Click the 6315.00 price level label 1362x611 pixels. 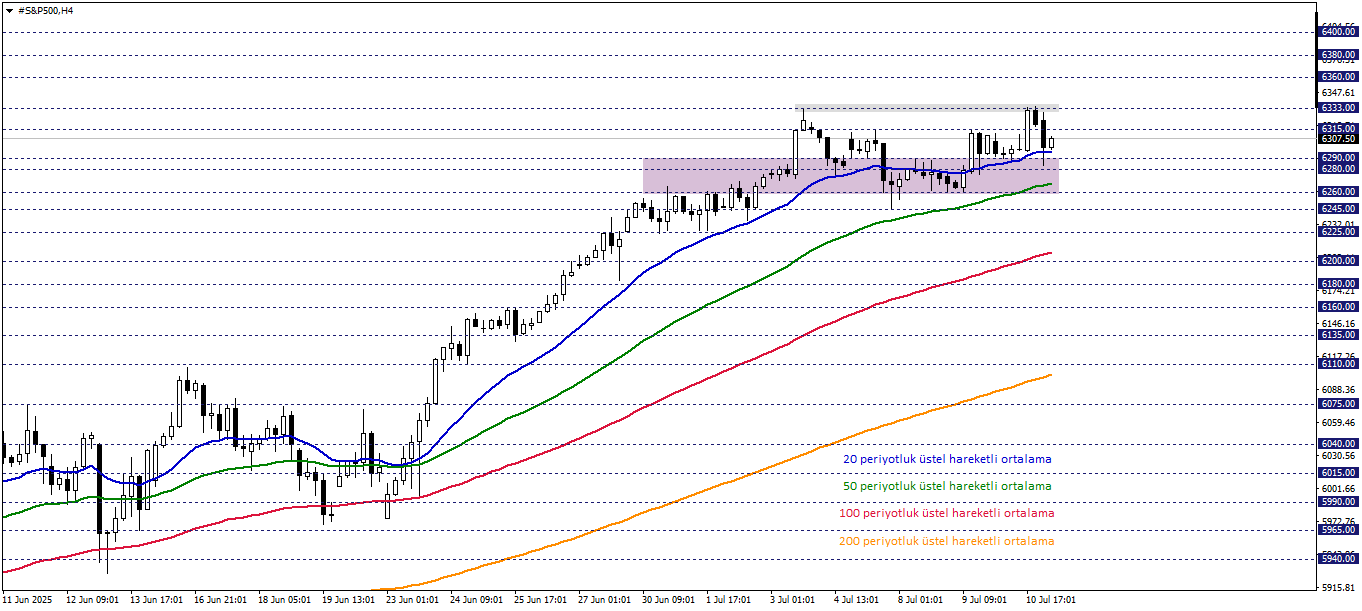(1338, 129)
